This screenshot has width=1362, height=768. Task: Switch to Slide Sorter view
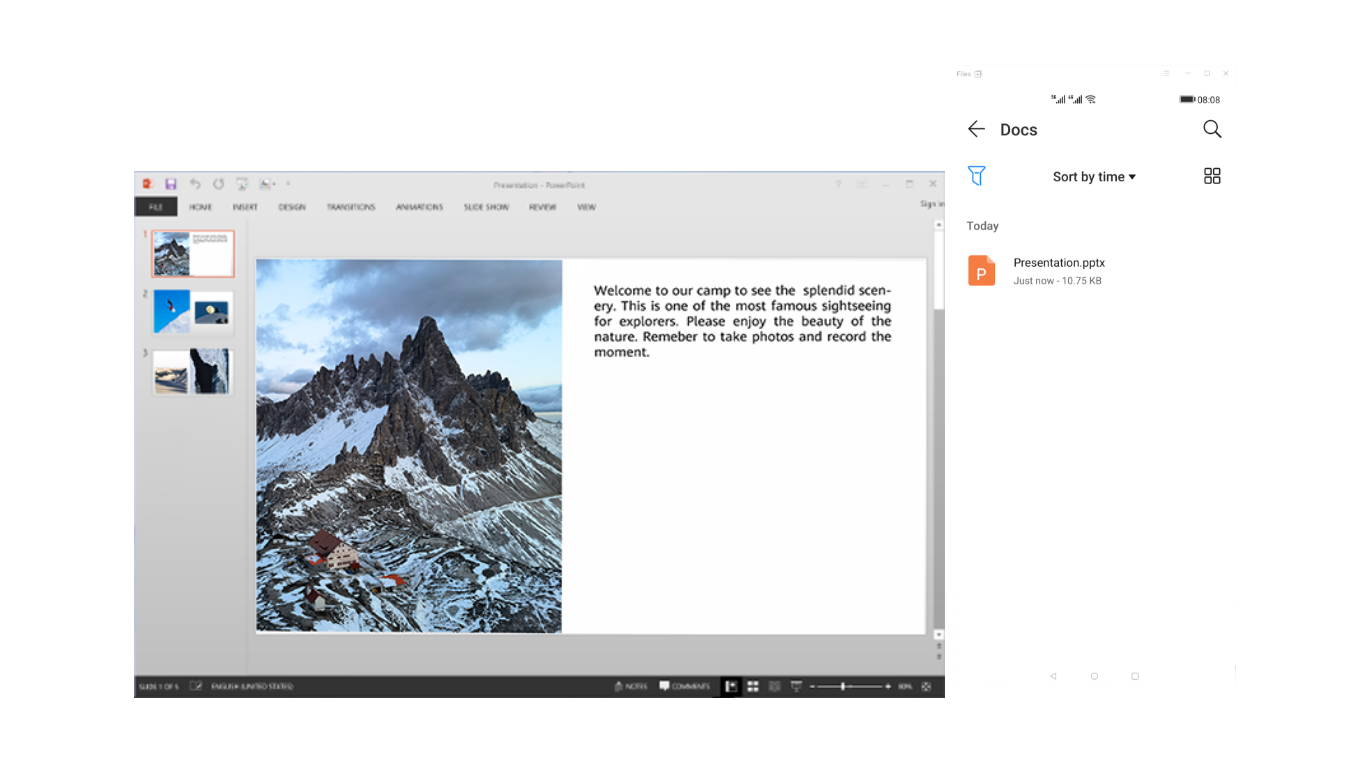[753, 687]
